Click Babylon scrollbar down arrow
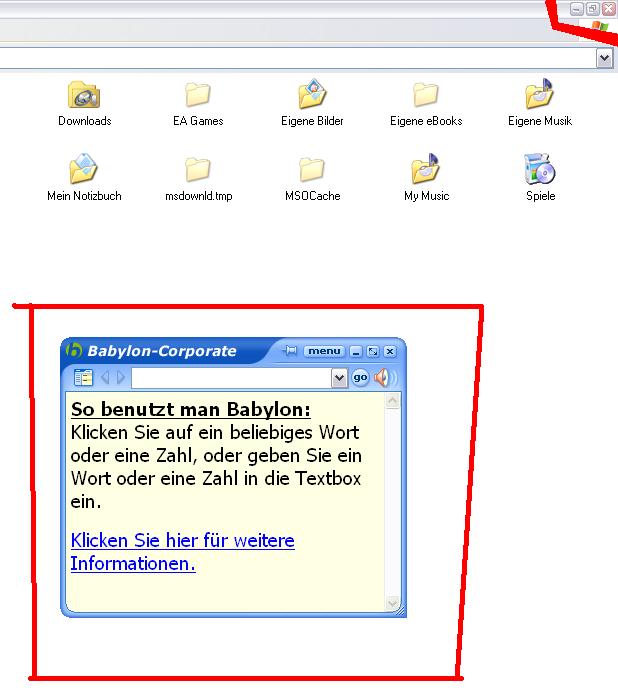 392,603
